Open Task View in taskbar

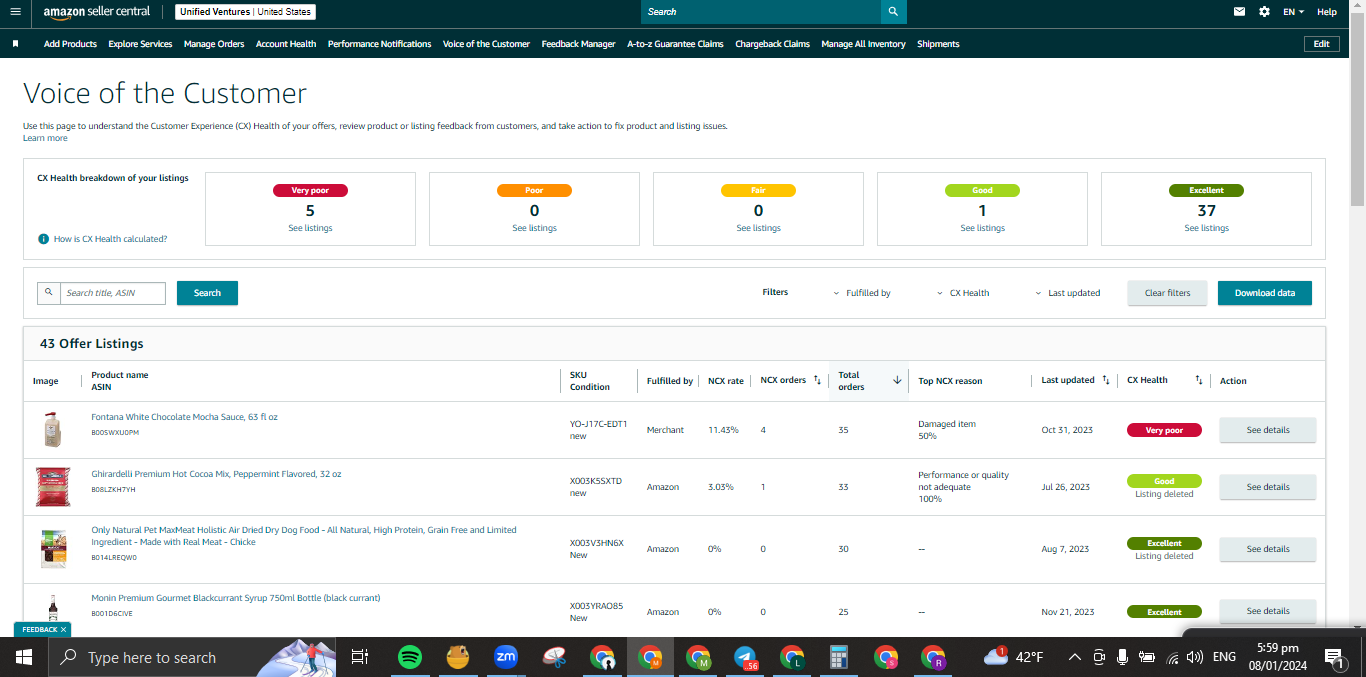pos(359,657)
